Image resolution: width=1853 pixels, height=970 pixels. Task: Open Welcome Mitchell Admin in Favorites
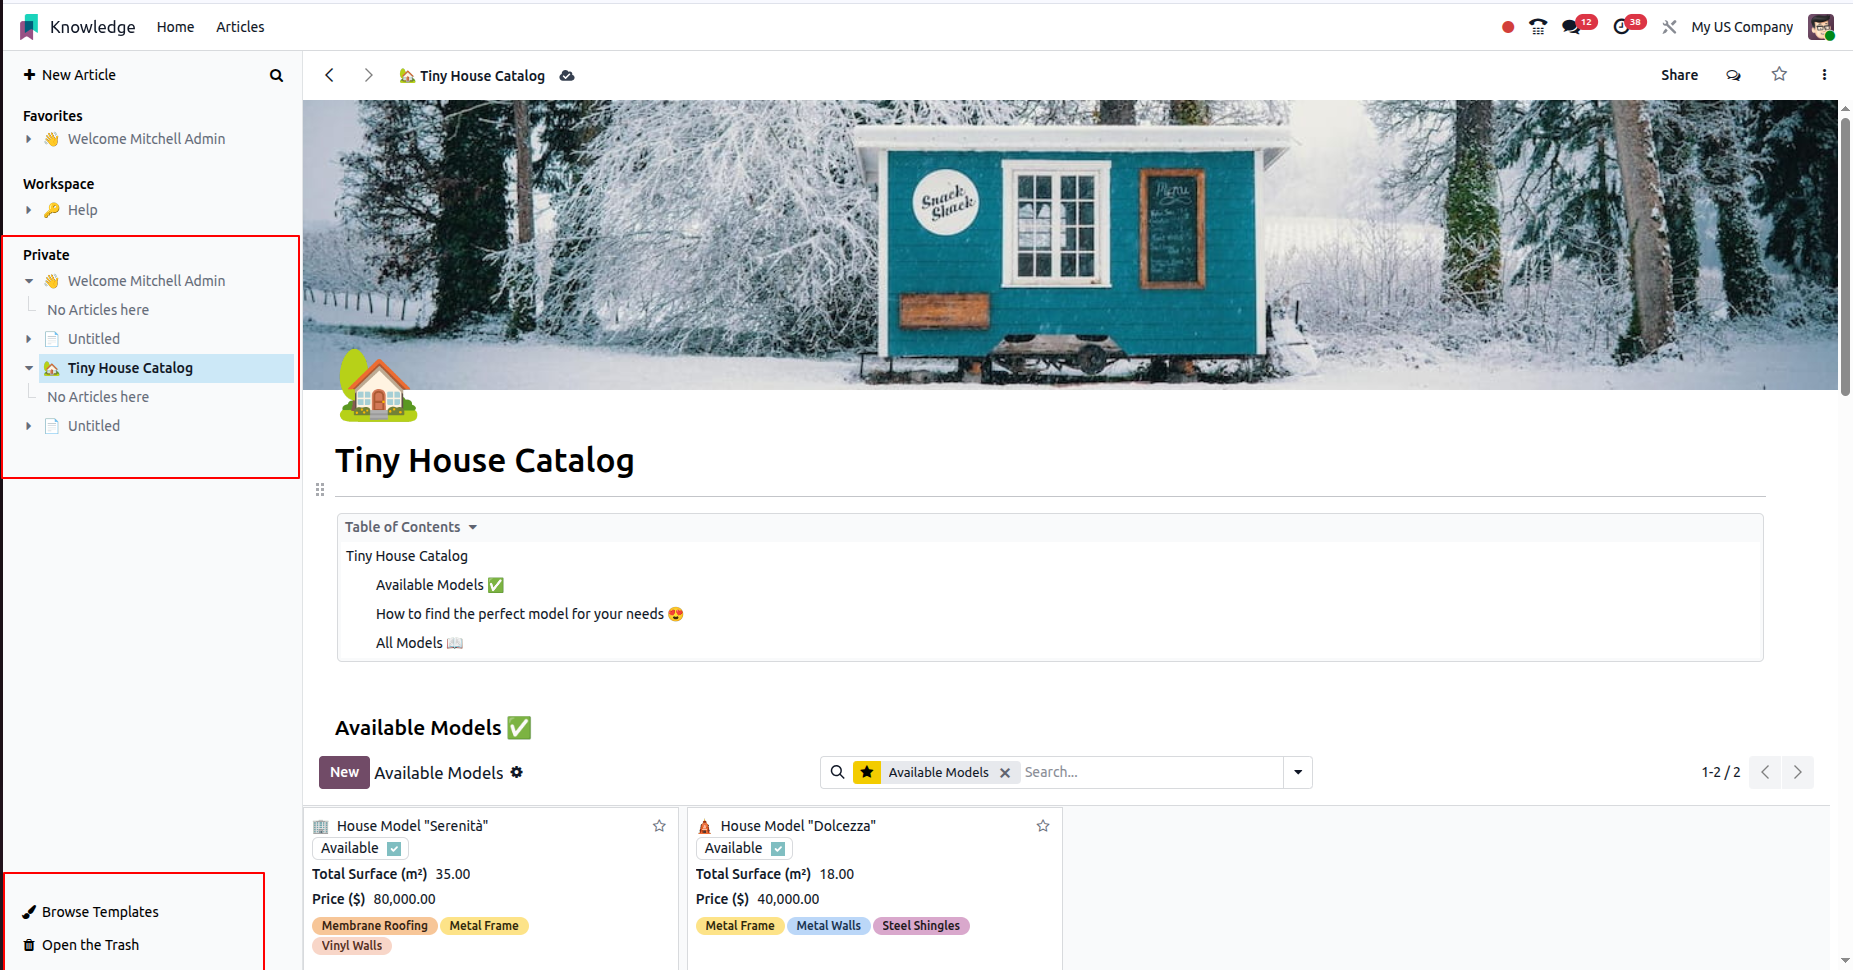[146, 139]
